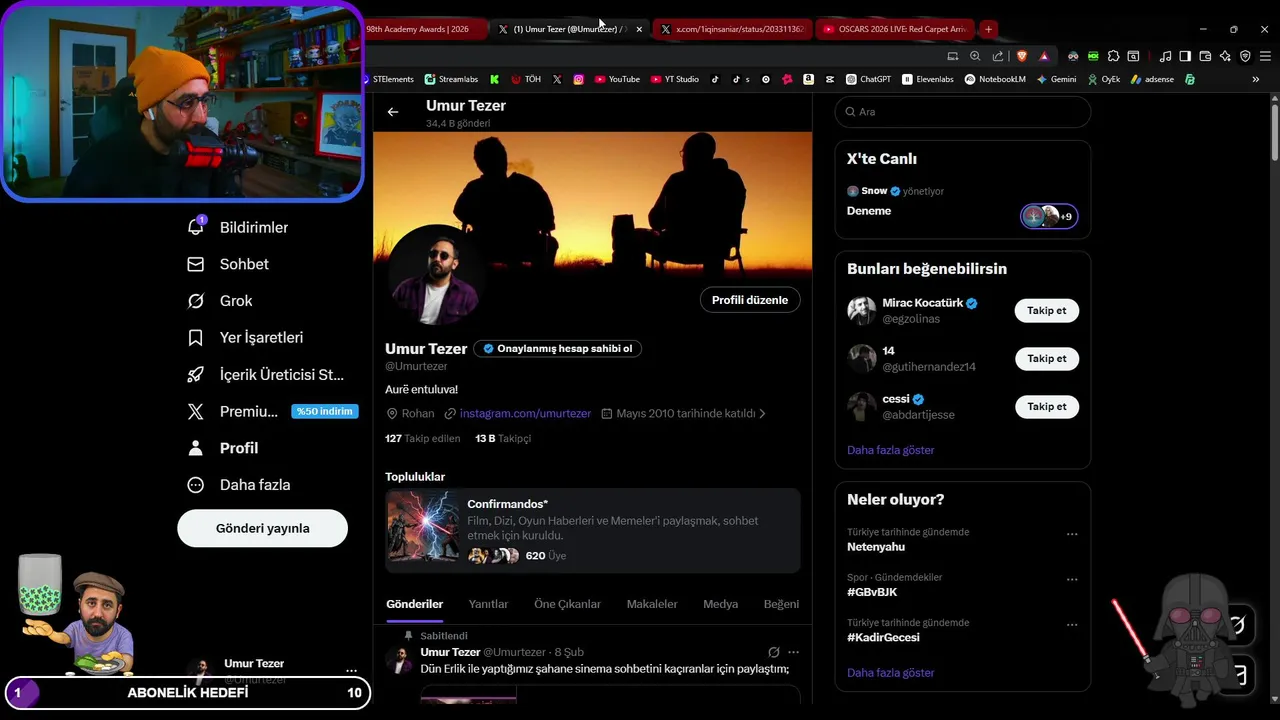Open Mirac Kocatürk profile

922,303
